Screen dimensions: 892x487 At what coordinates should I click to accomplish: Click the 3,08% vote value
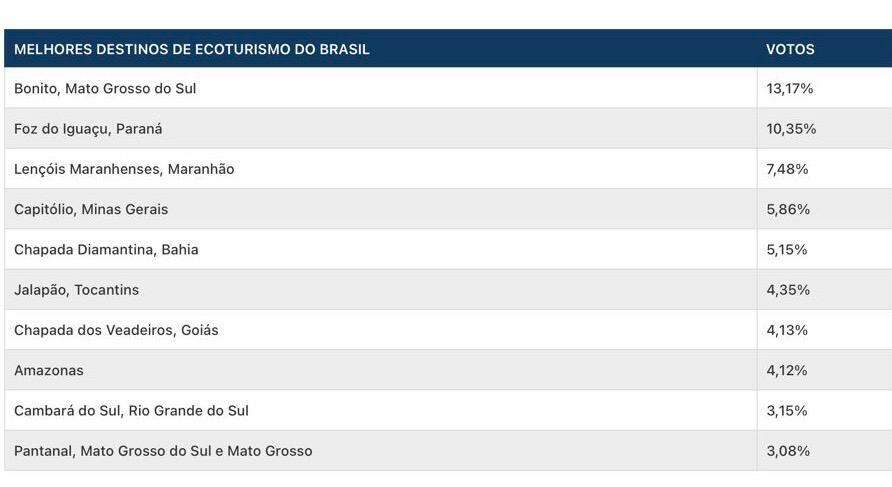pos(788,451)
